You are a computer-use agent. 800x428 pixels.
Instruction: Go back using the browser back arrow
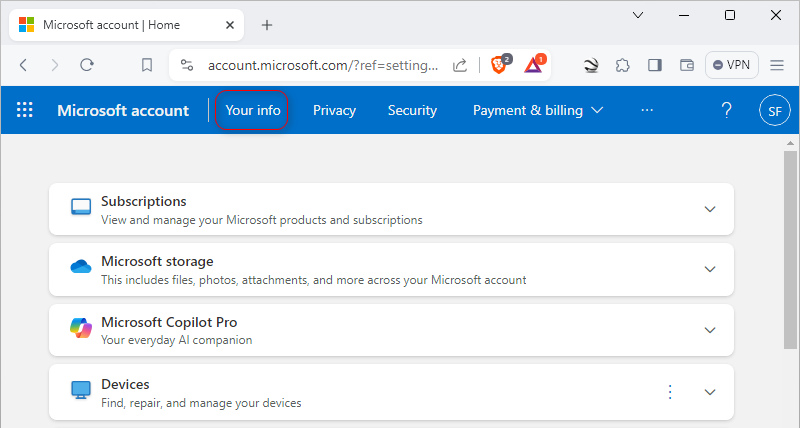(23, 65)
